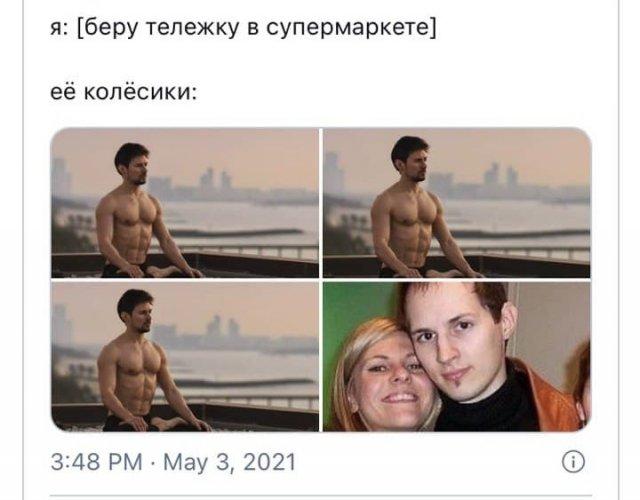
Task: Click the word "тележку" in the tweet
Action: point(192,28)
